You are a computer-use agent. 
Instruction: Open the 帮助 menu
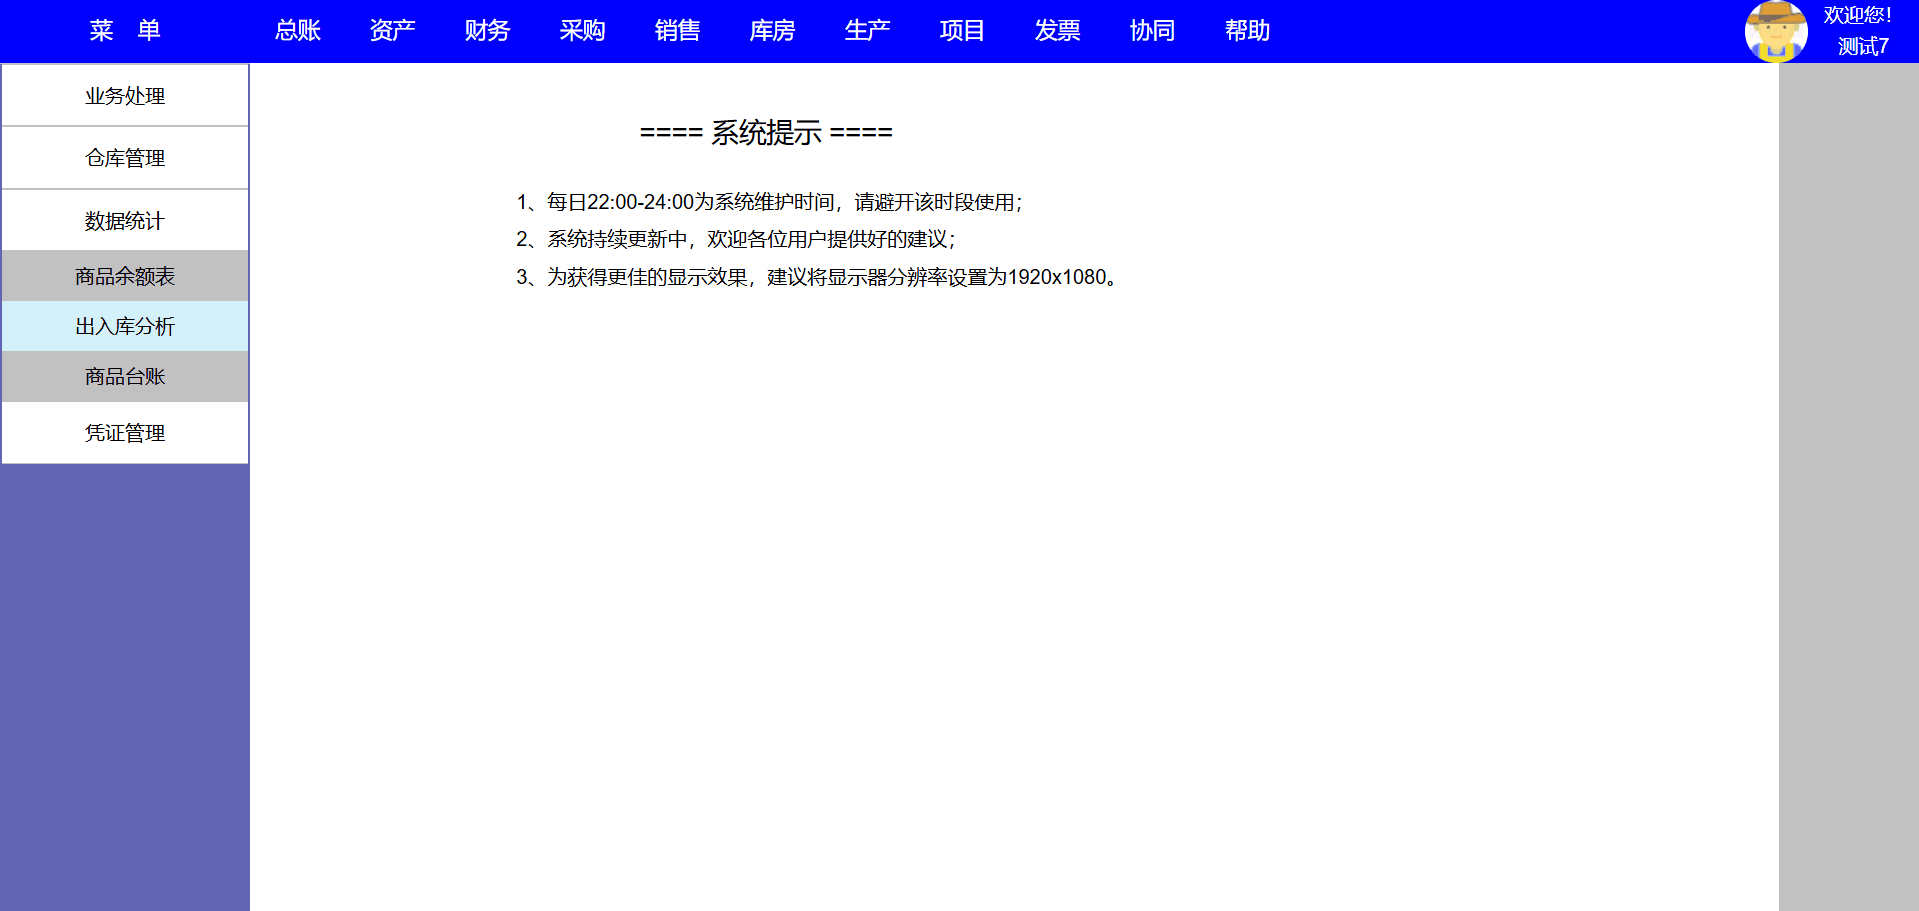point(1247,31)
